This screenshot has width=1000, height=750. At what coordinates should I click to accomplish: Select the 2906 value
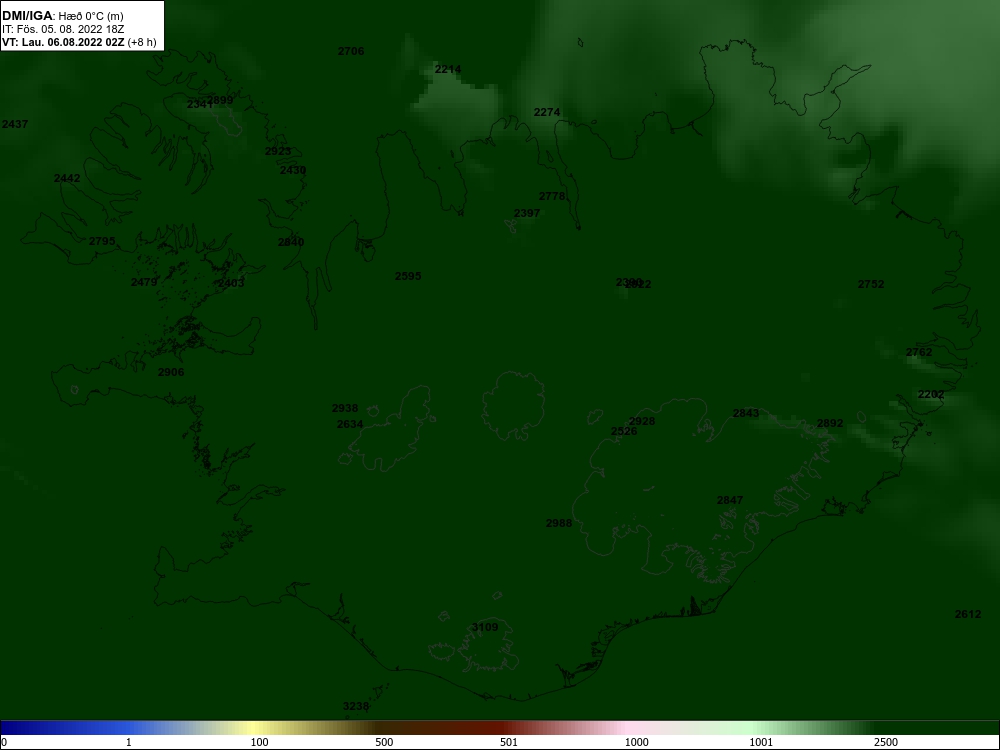pos(171,372)
